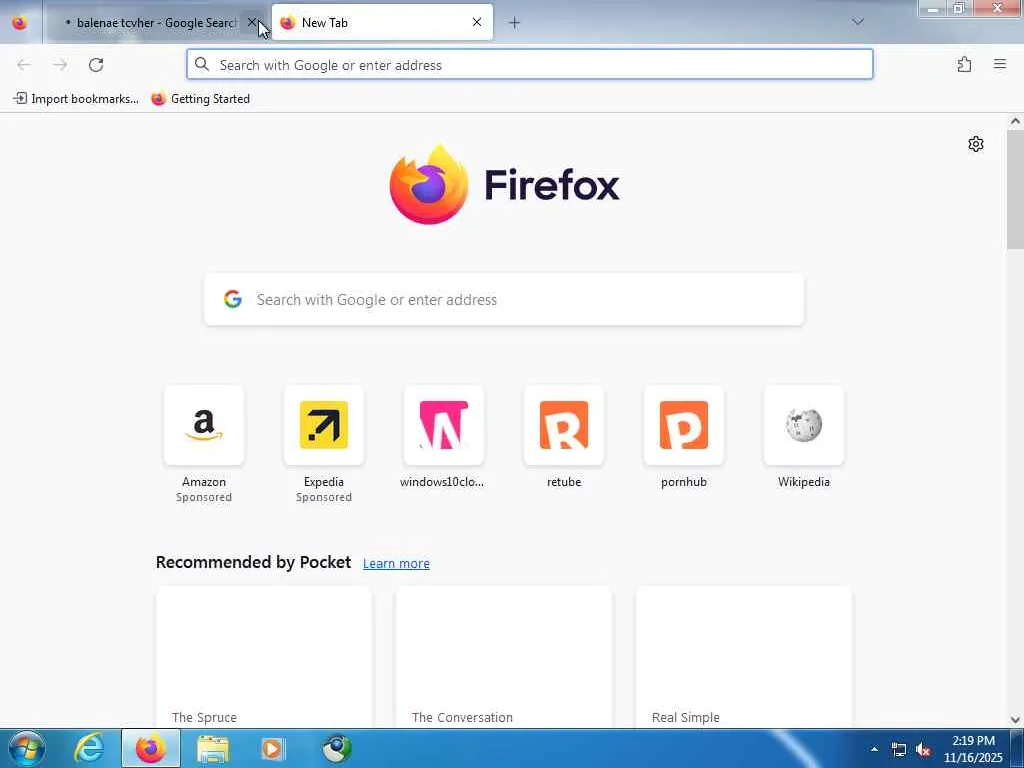This screenshot has height=768, width=1024.
Task: Click the Google G logo in search box
Action: [233, 299]
